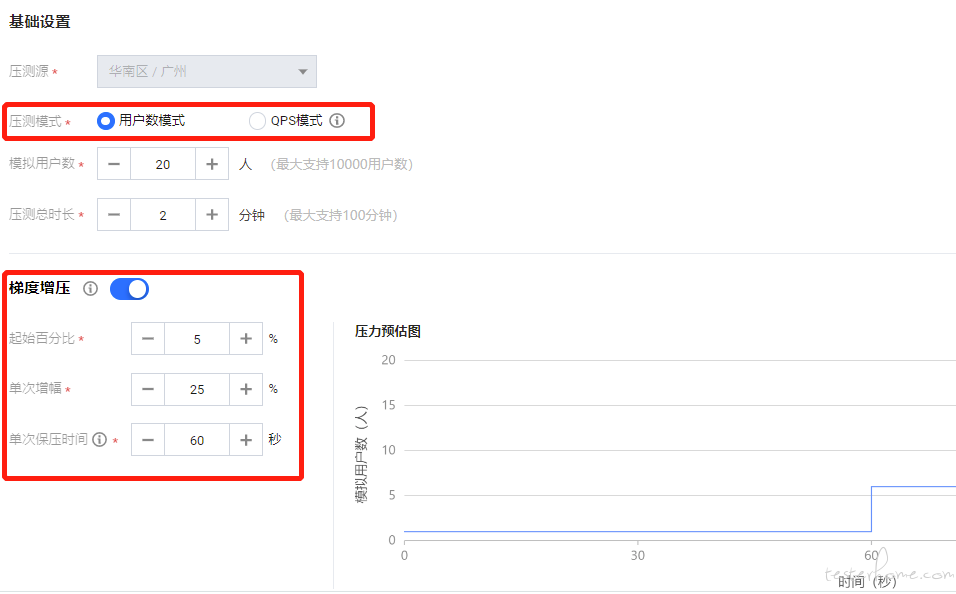Decrease 单次增幅 with minus button
The image size is (956, 594).
[x=148, y=389]
